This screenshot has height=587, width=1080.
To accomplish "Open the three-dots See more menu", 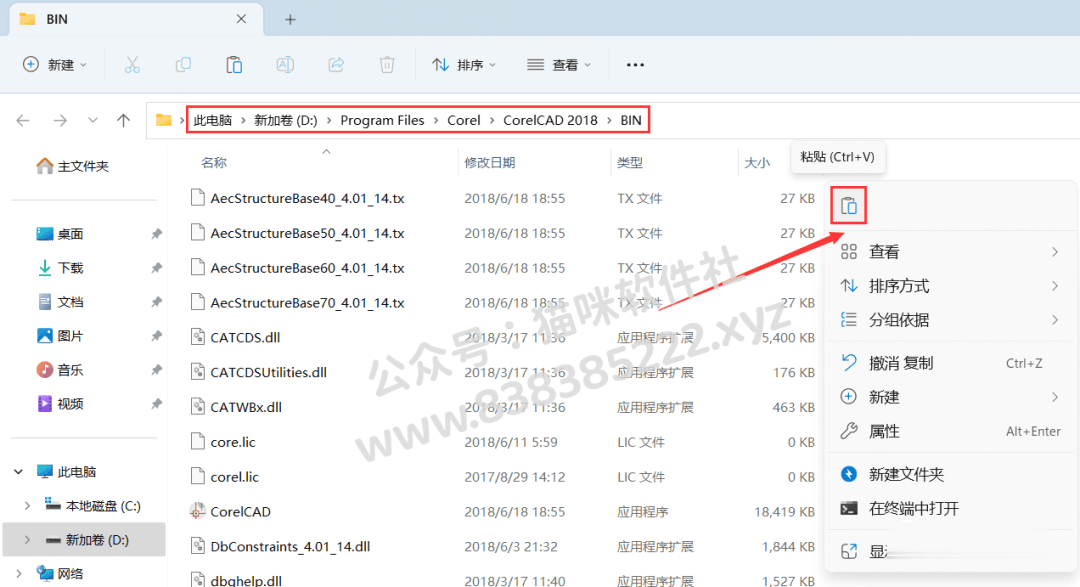I will tap(635, 65).
